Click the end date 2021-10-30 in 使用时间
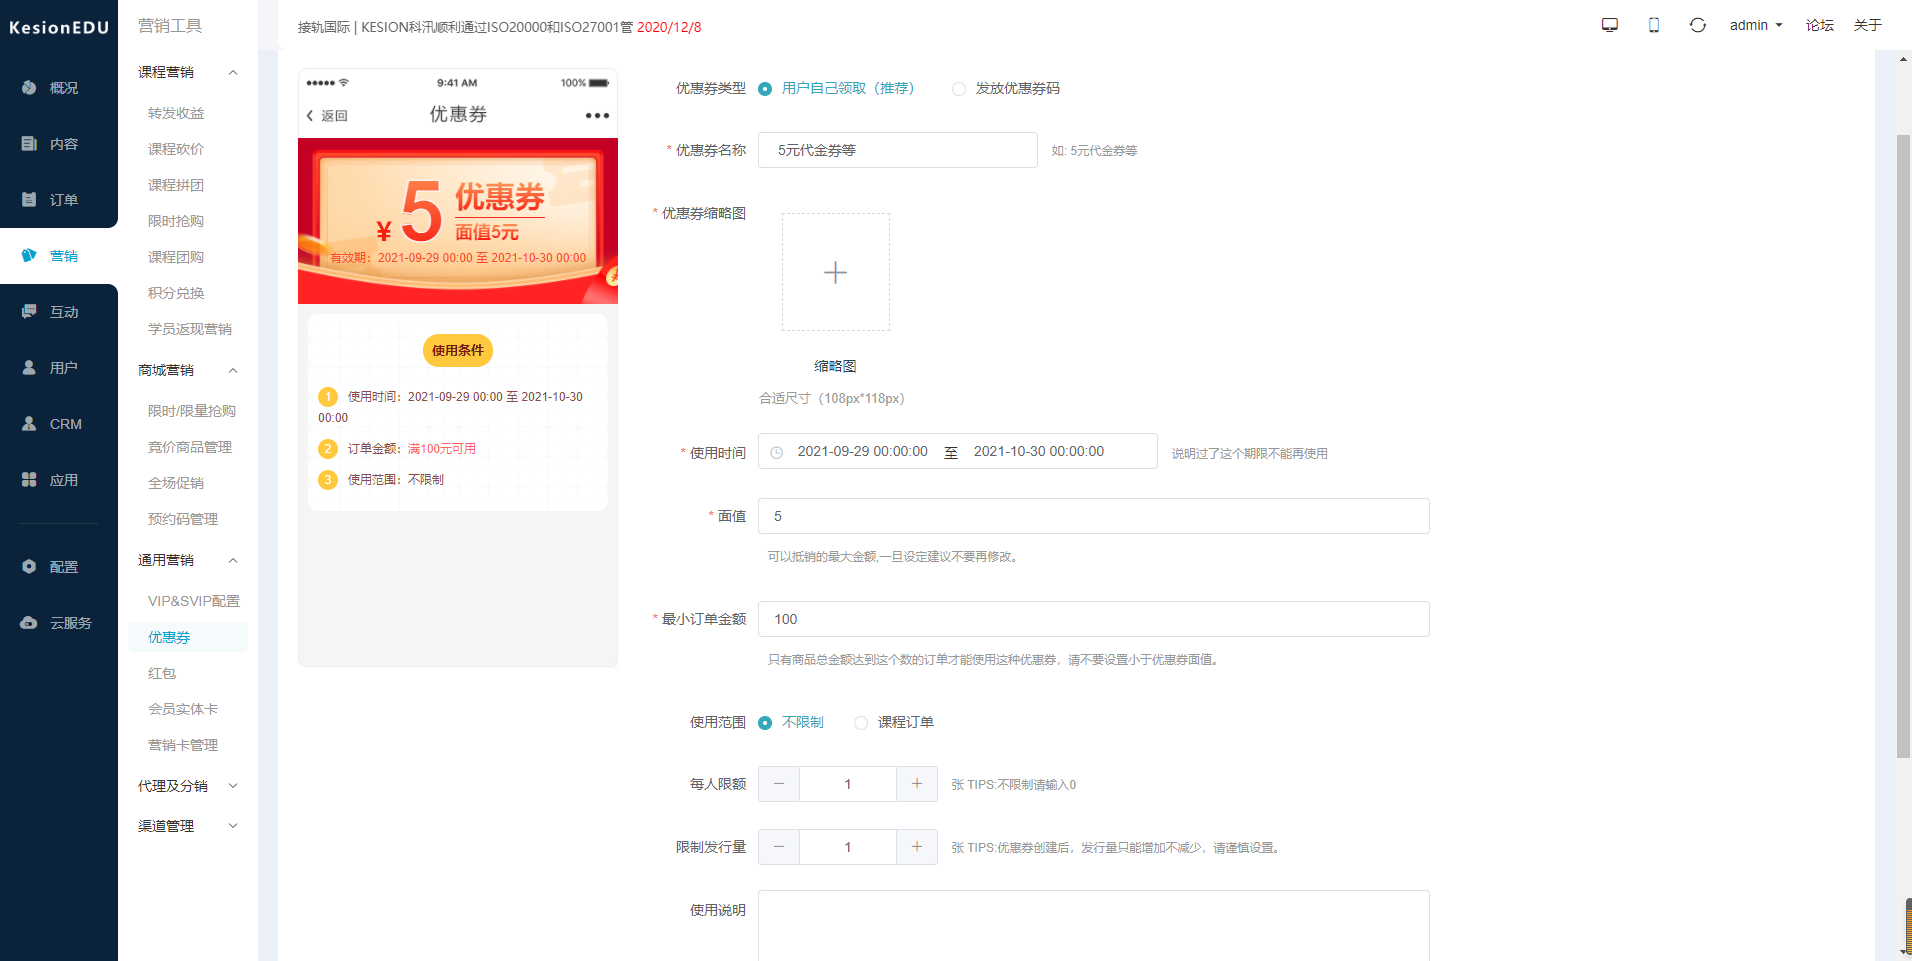1912x961 pixels. click(1039, 451)
